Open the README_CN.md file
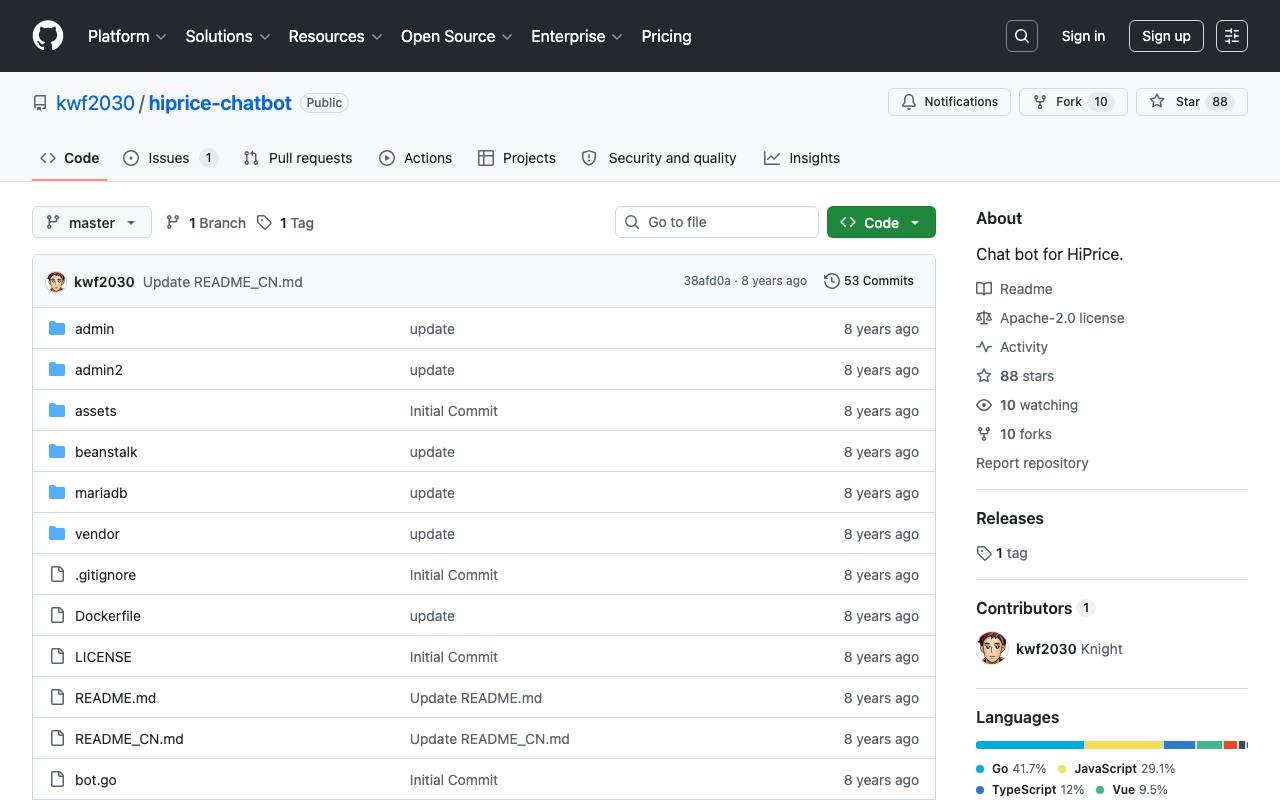This screenshot has width=1280, height=800. (129, 739)
